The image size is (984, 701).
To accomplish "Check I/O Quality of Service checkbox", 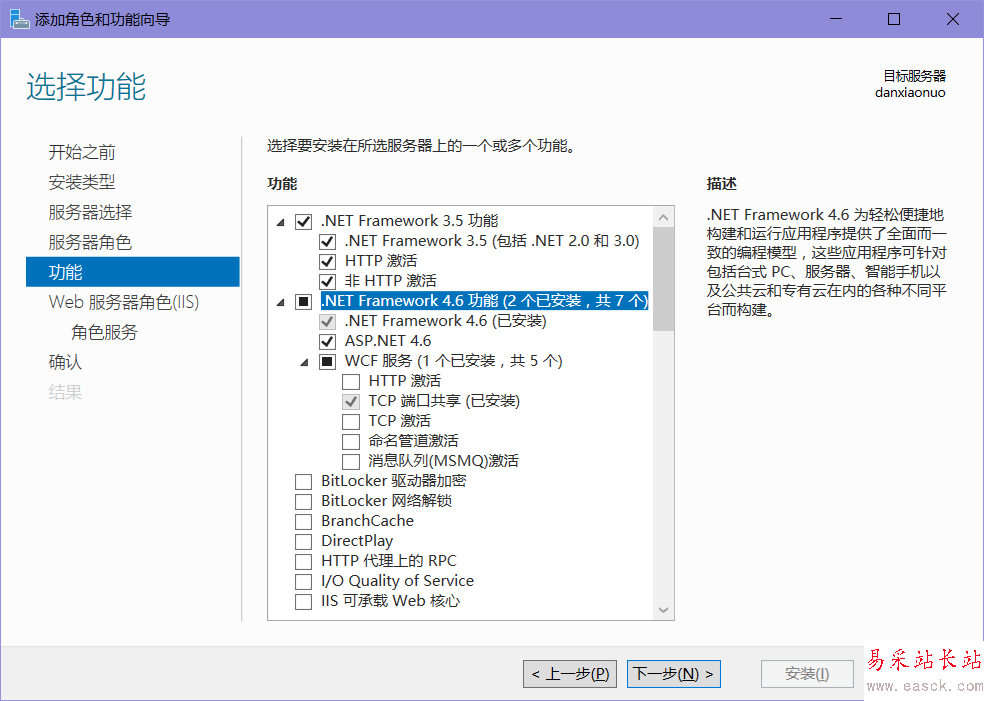I will (x=304, y=581).
